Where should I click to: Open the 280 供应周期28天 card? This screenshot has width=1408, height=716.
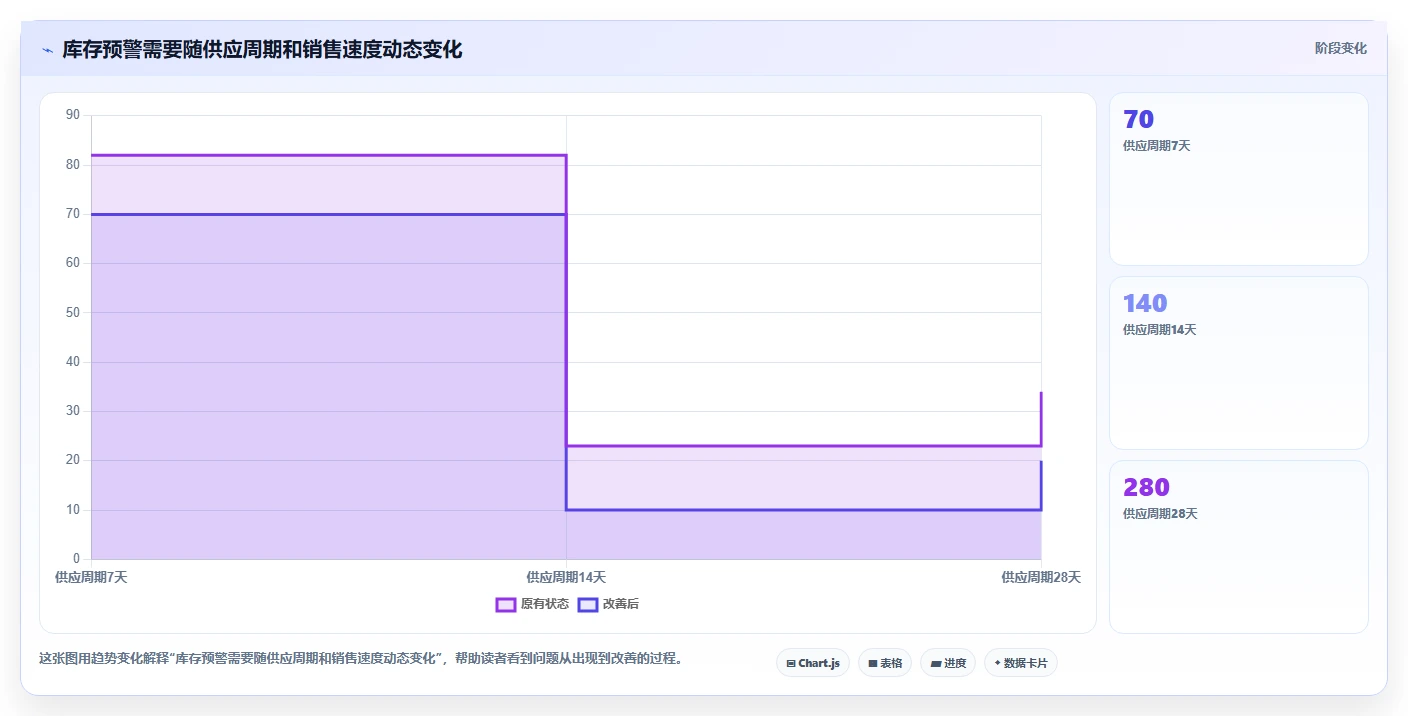click(1239, 547)
